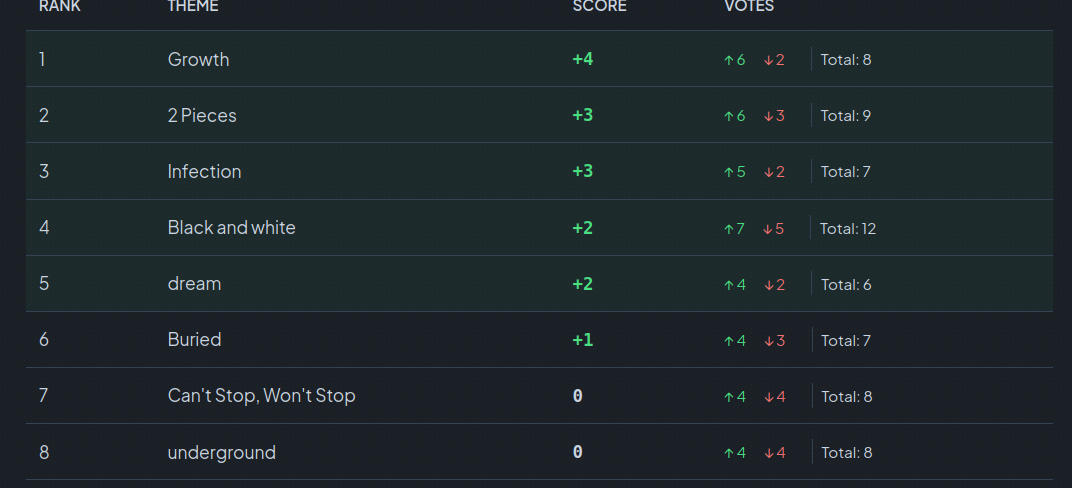Upvote the Black and white theme
This screenshot has height=488, width=1072.
729,229
